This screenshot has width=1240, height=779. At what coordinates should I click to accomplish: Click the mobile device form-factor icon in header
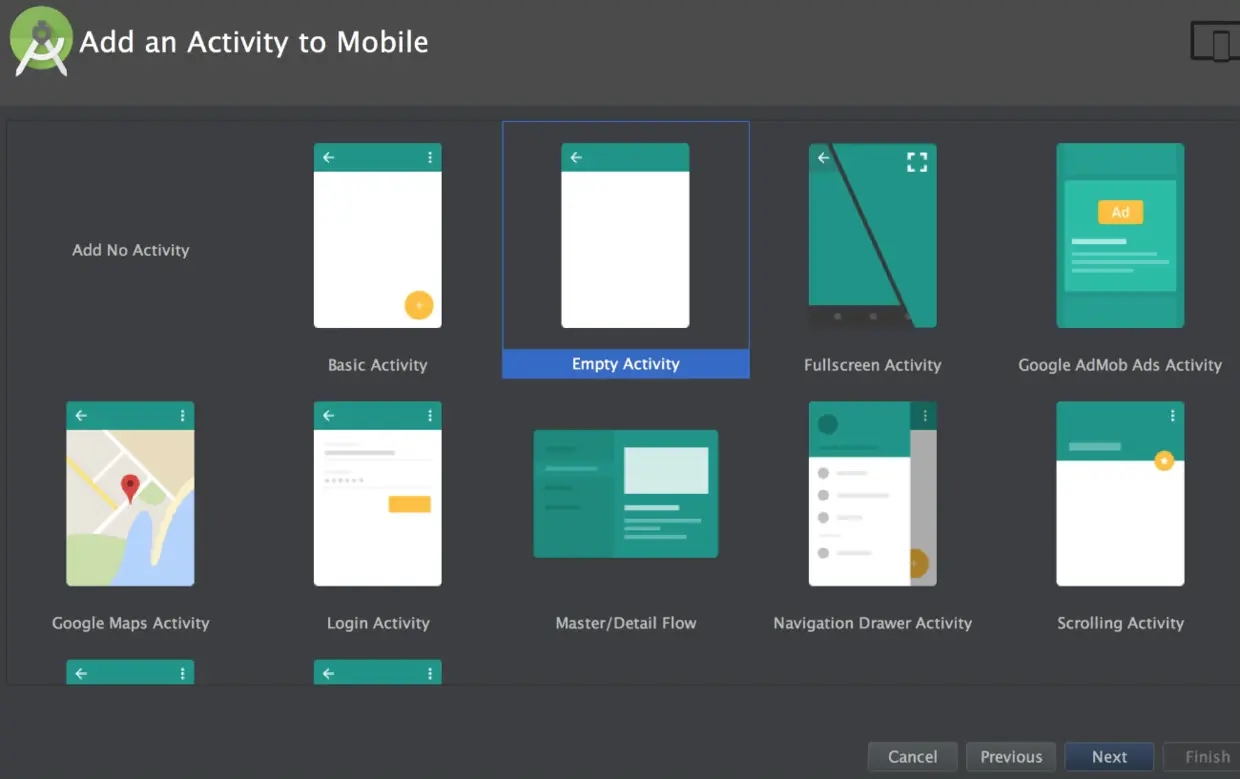click(x=1214, y=42)
